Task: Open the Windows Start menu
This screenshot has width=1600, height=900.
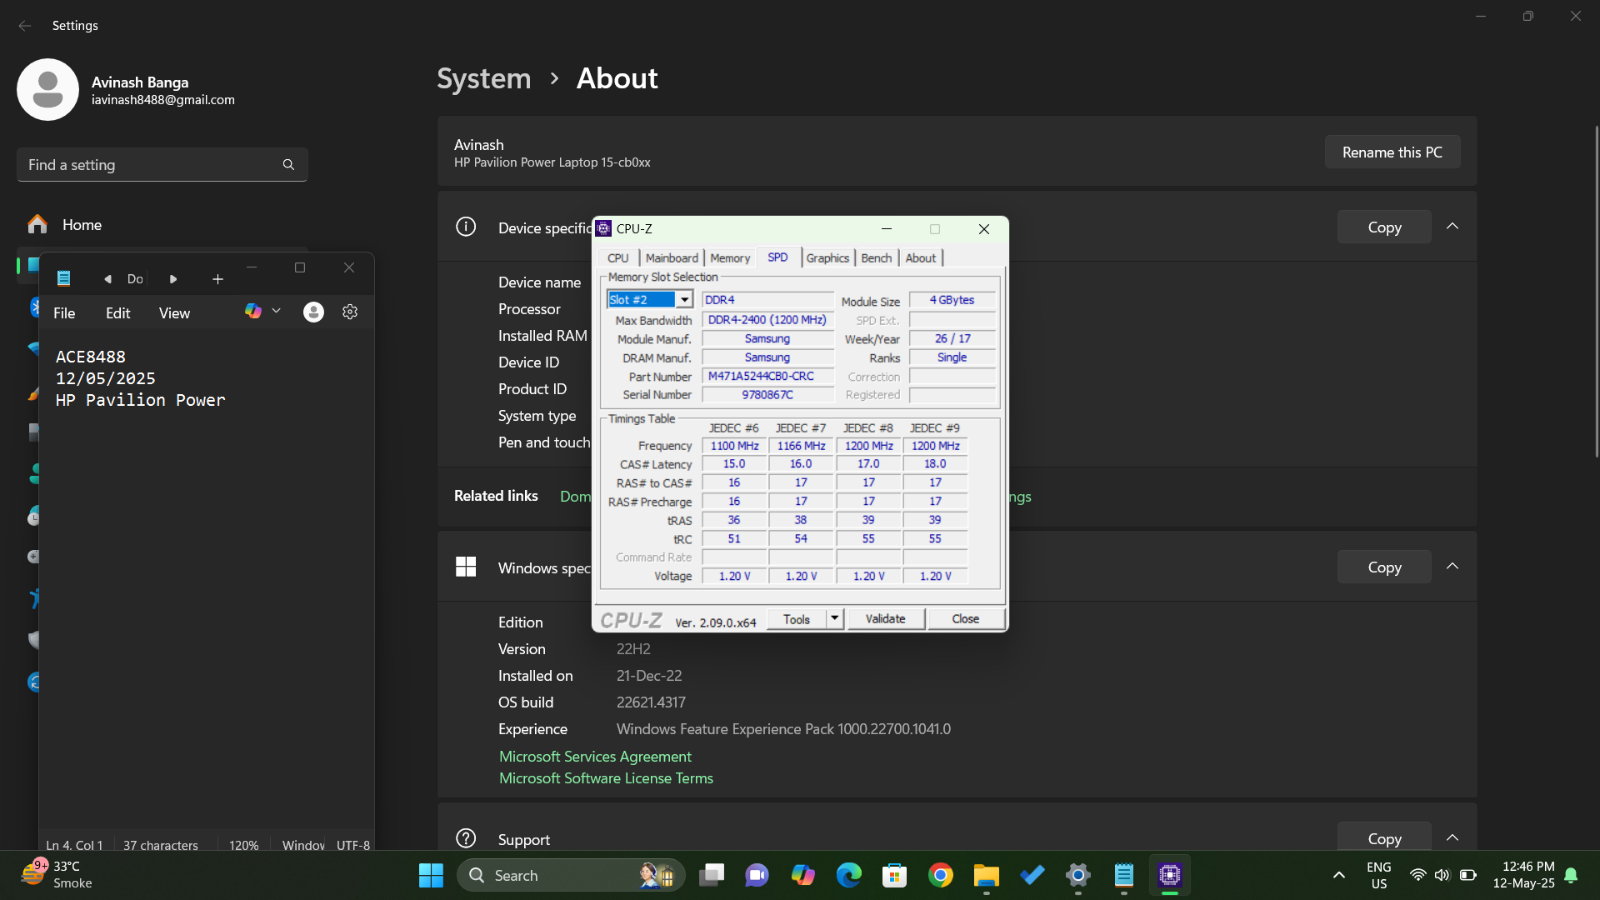Action: [x=431, y=875]
